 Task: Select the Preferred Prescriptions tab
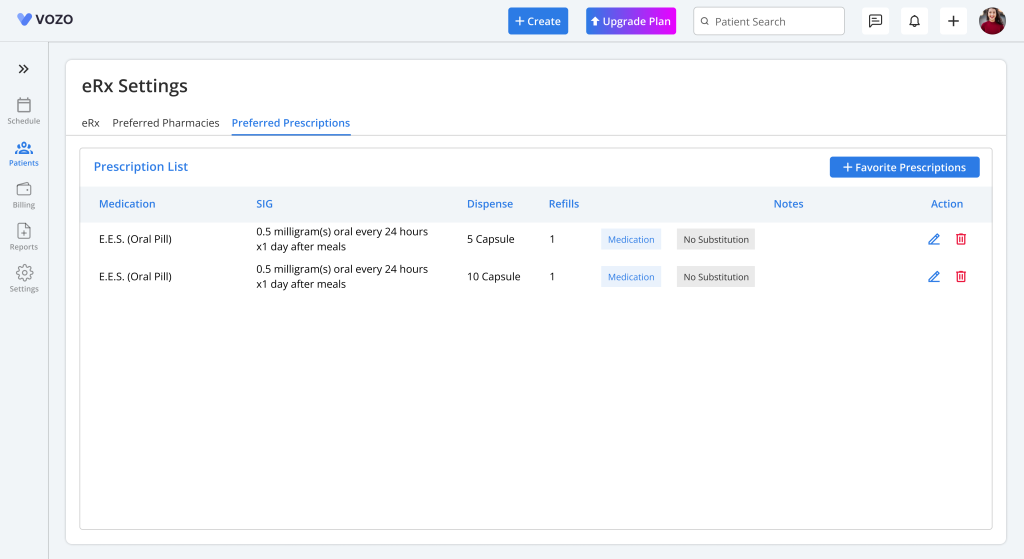pos(291,123)
